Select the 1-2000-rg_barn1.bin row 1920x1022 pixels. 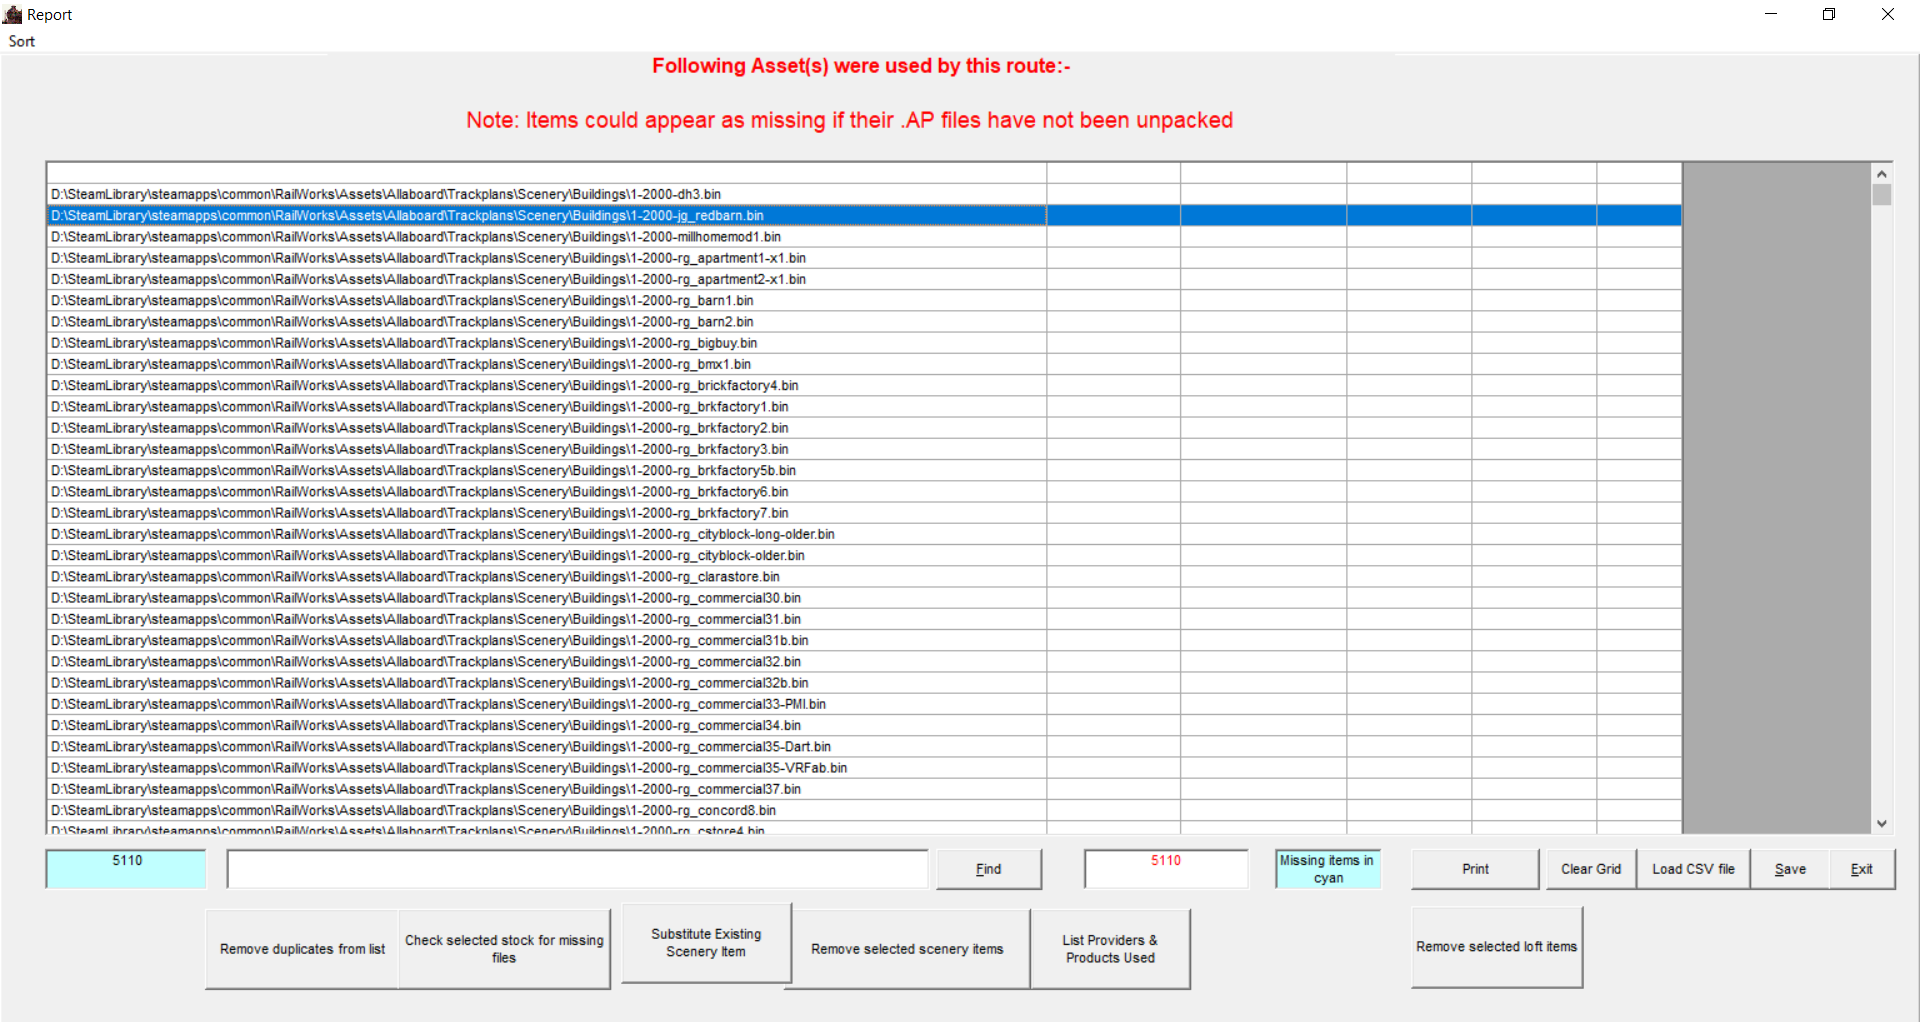click(x=402, y=300)
